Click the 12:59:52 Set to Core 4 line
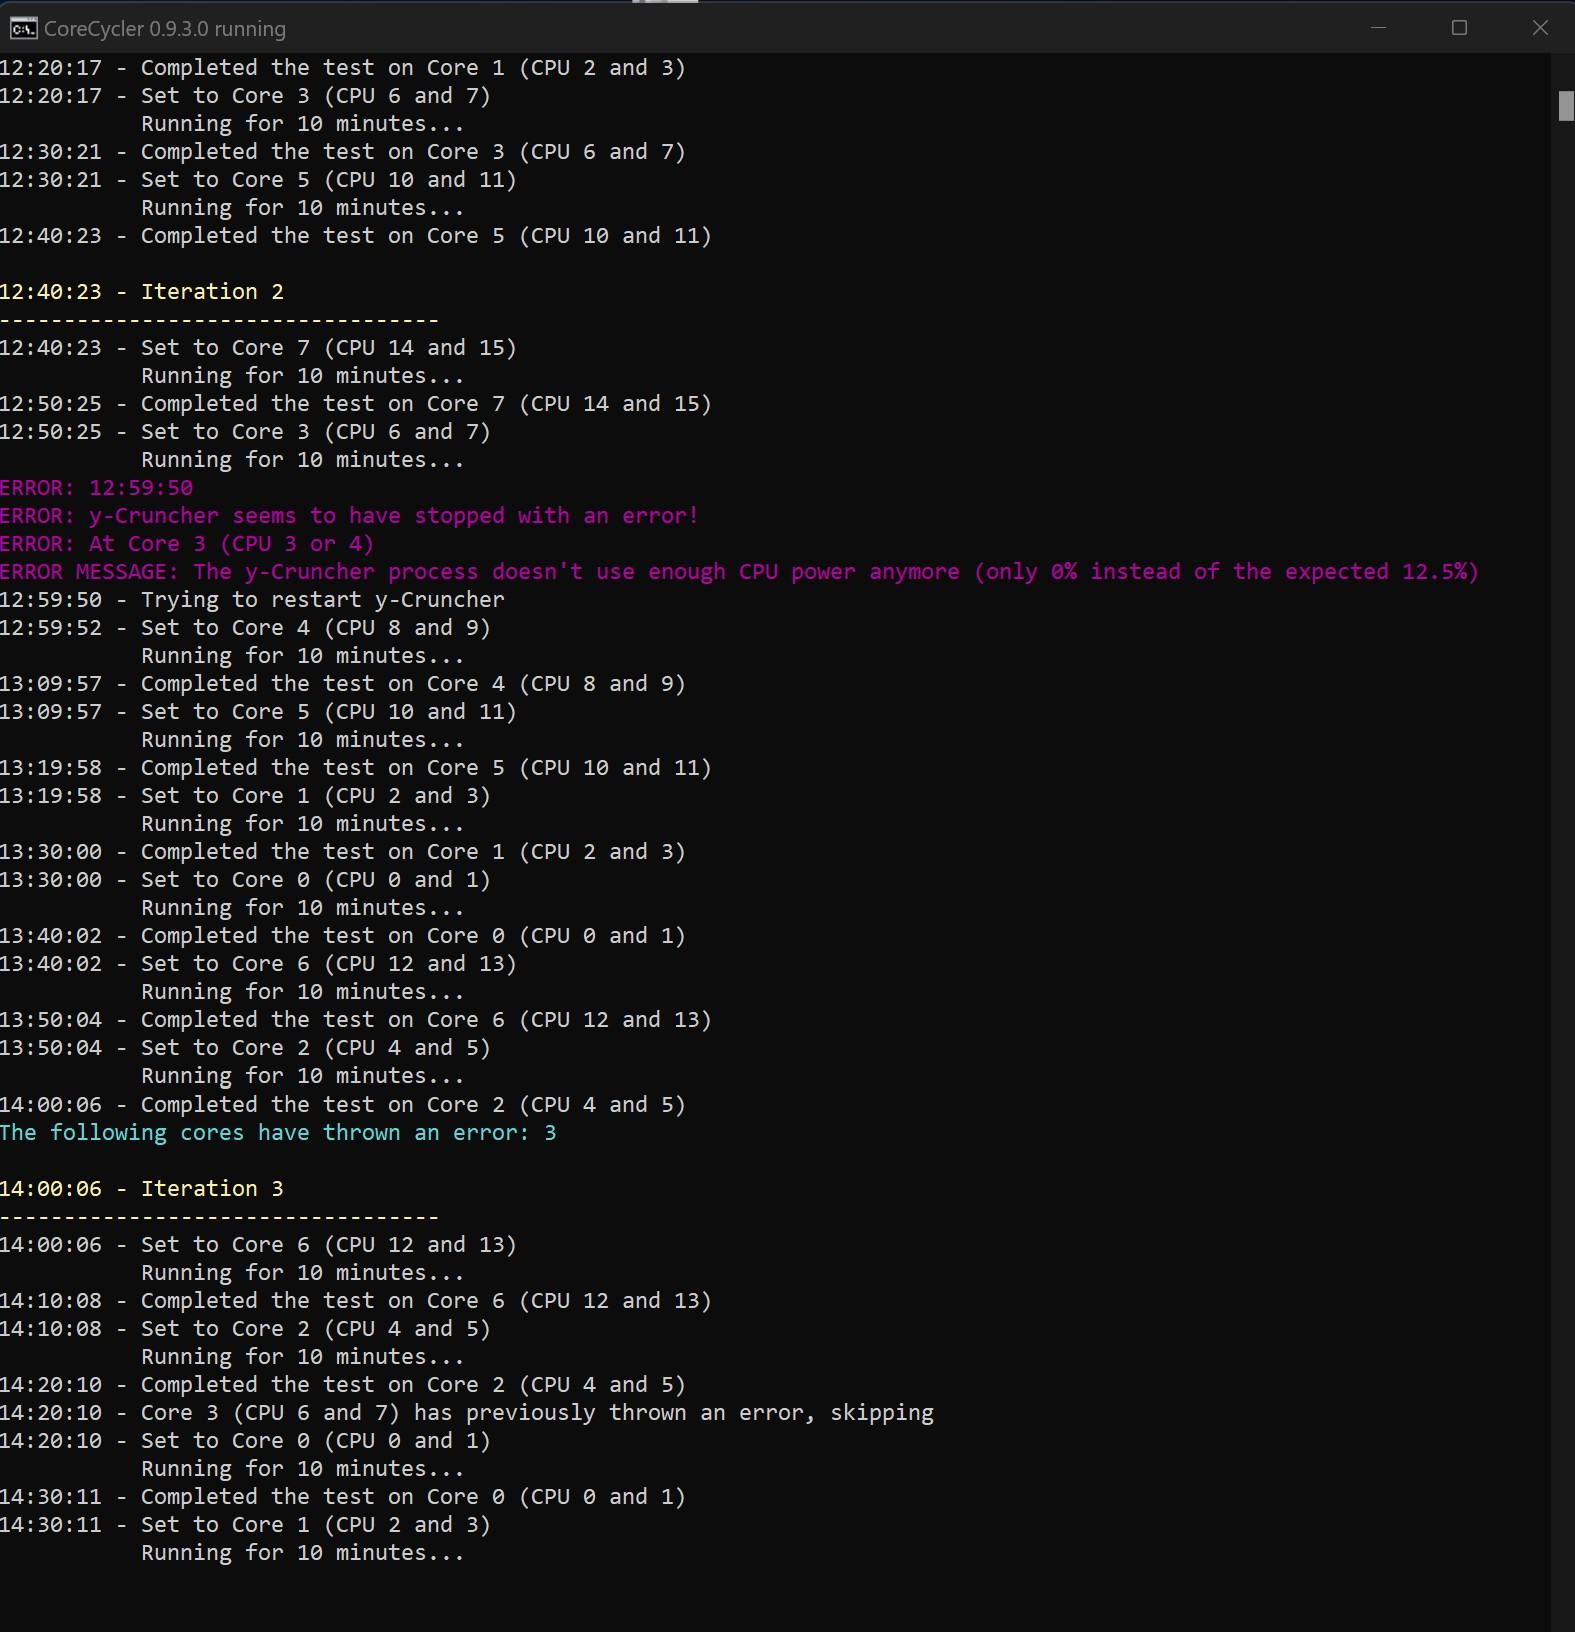Viewport: 1575px width, 1632px height. [x=245, y=628]
